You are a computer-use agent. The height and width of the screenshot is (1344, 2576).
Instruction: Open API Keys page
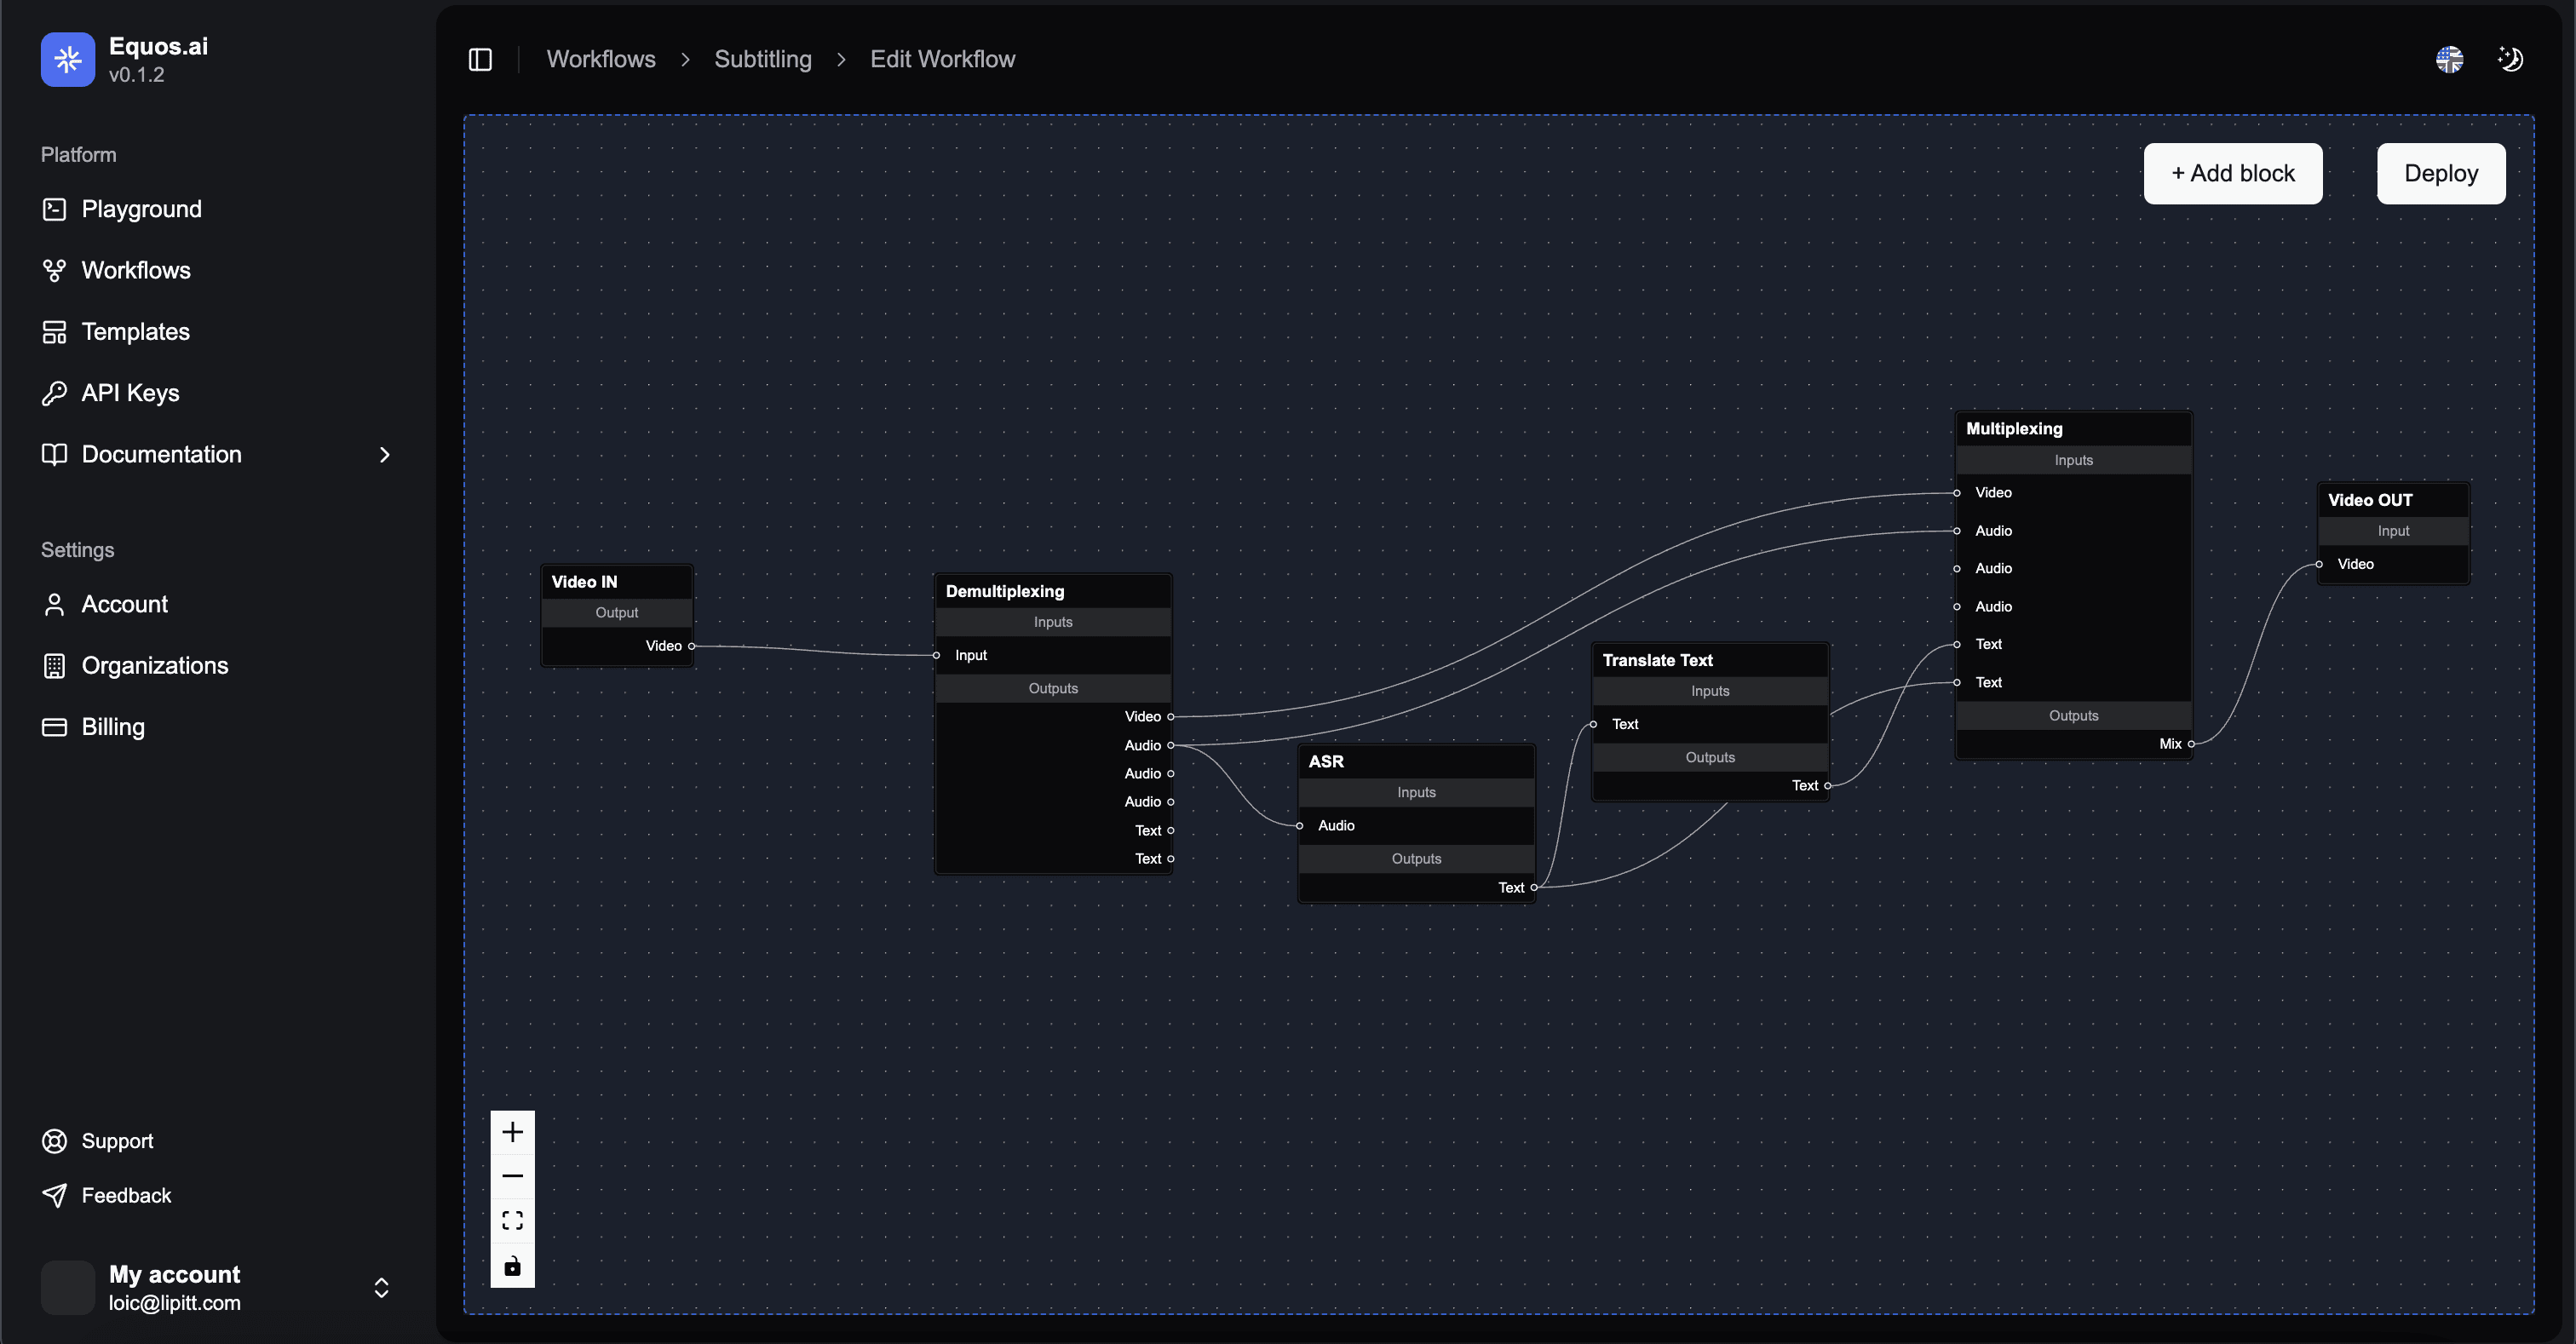pos(130,393)
